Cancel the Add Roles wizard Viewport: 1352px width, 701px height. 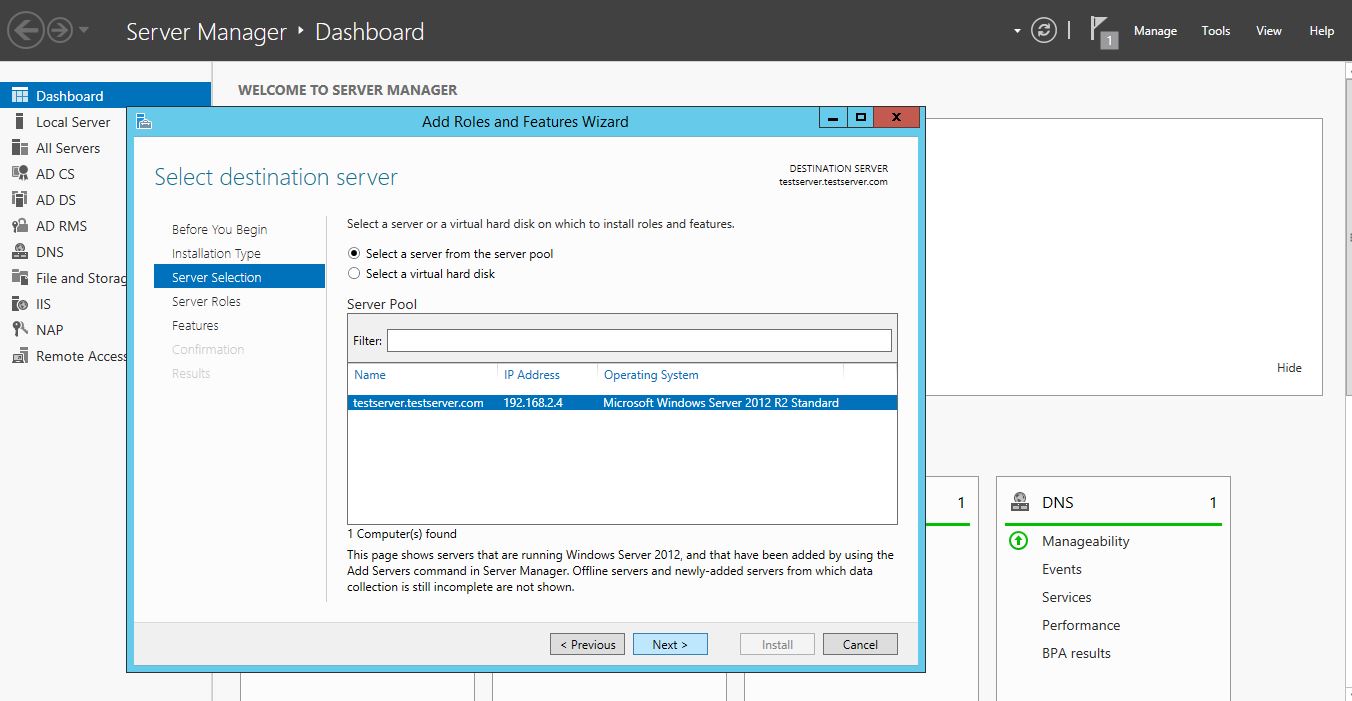pos(860,645)
